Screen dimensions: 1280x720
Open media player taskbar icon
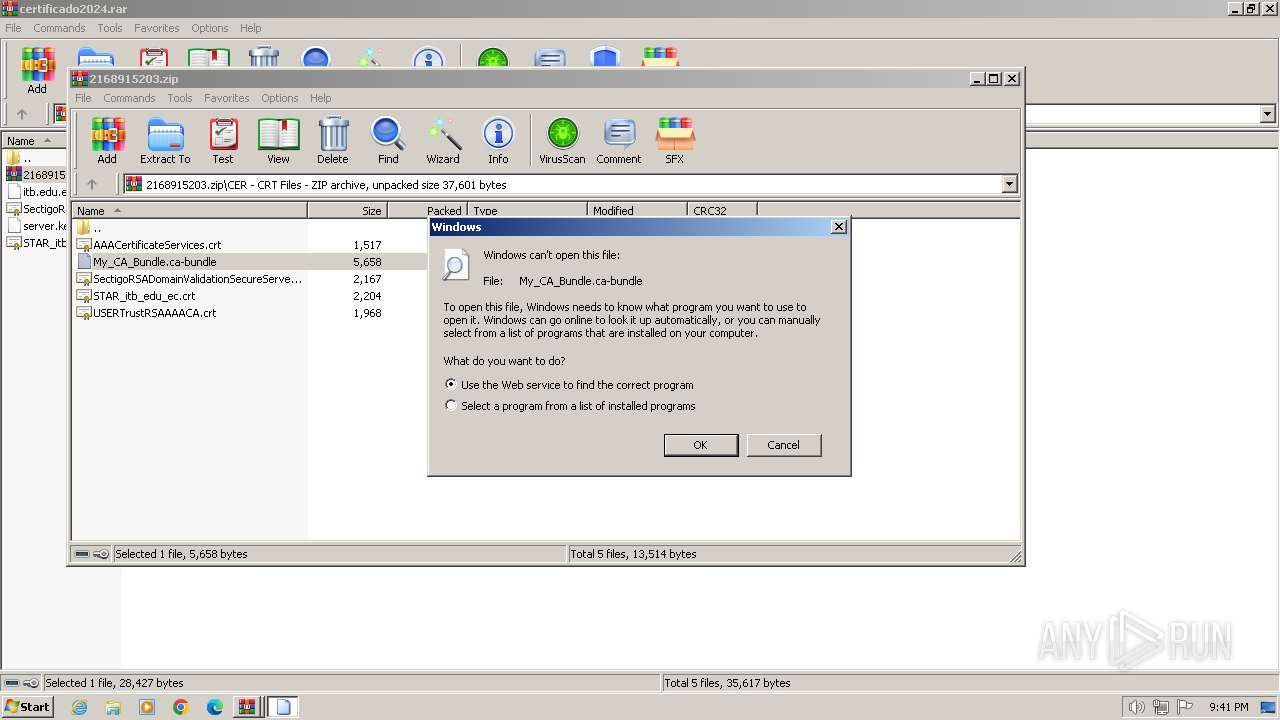147,707
